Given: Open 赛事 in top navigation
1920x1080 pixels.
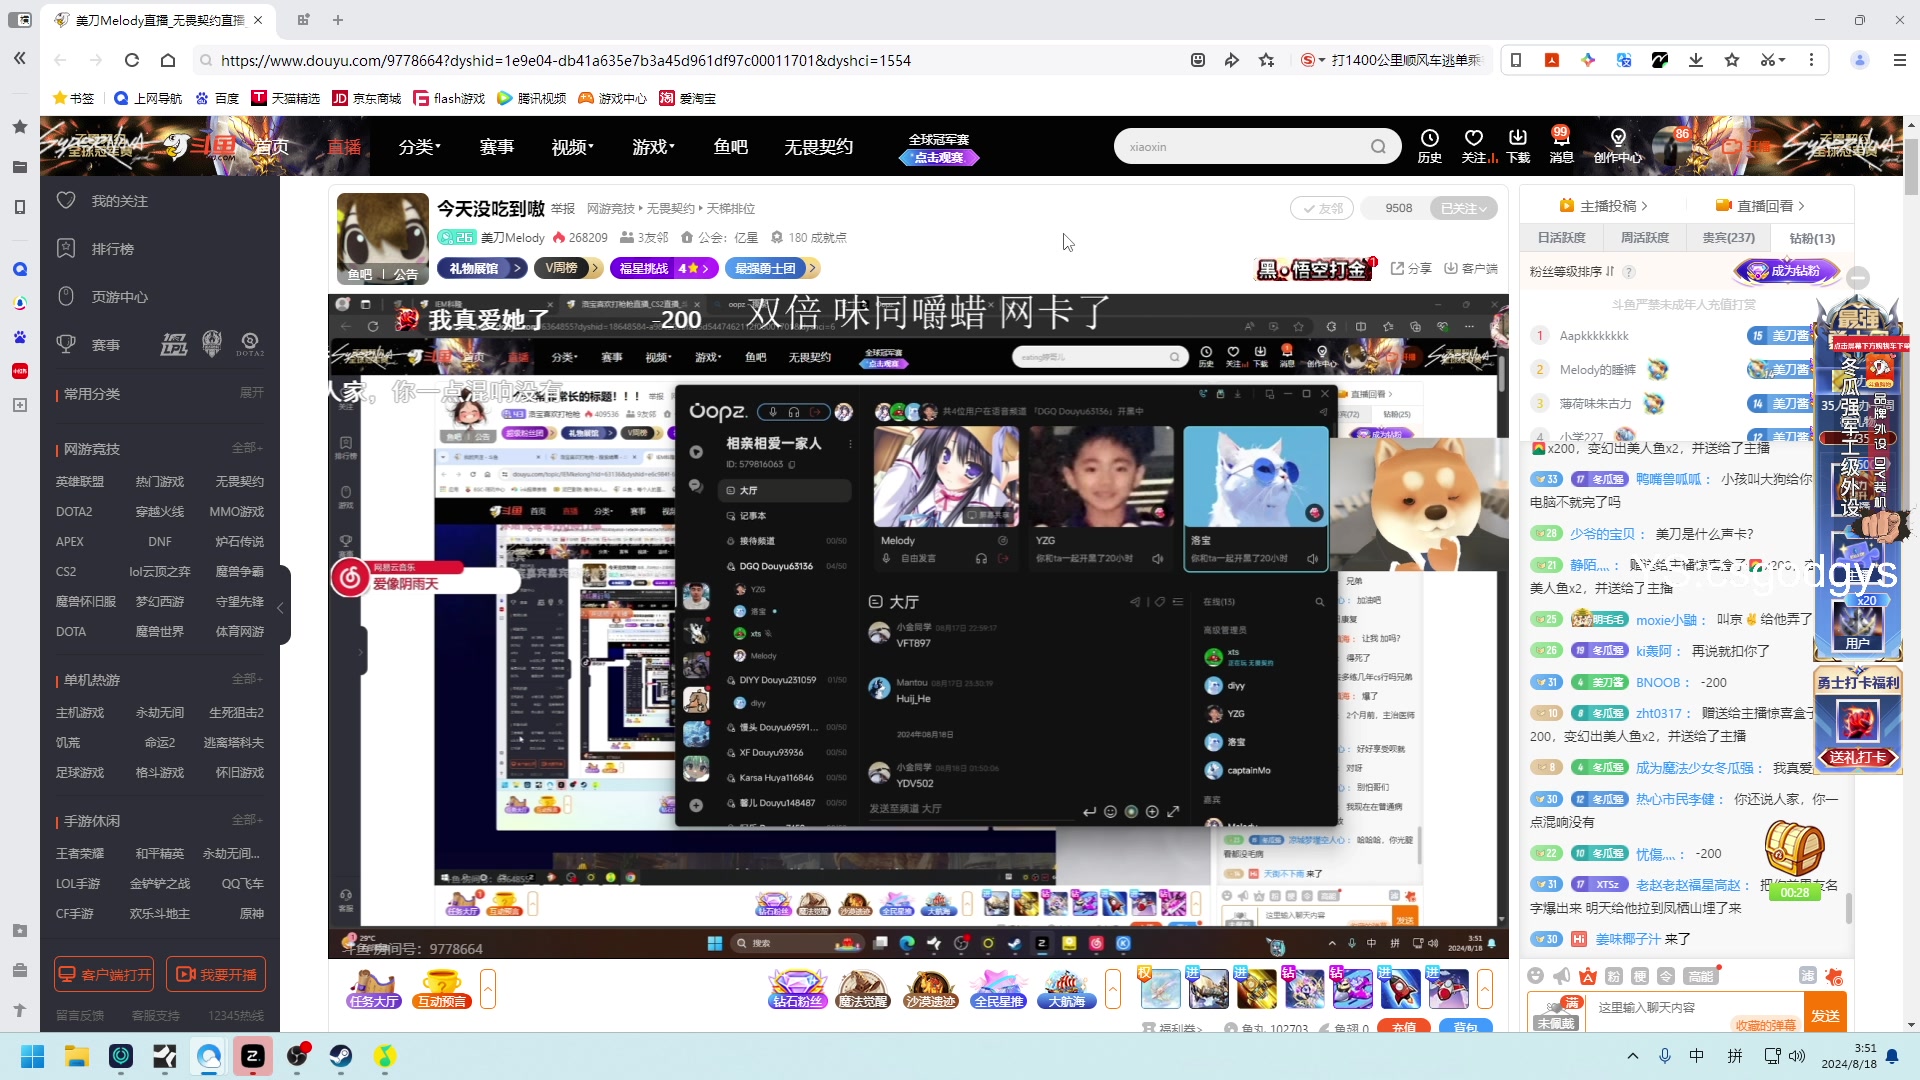Looking at the screenshot, I should click(x=496, y=147).
